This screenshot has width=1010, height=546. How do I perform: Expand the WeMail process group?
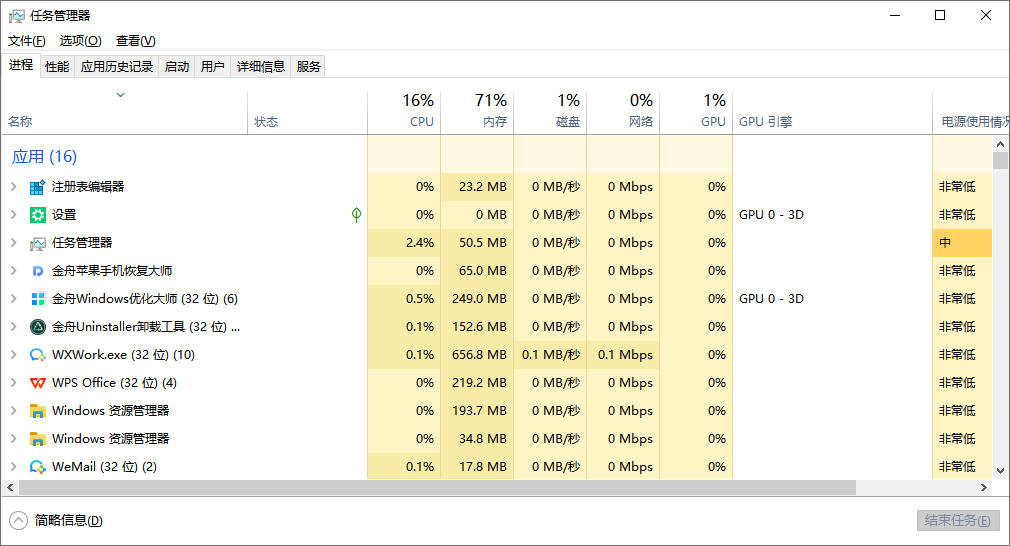click(x=14, y=467)
